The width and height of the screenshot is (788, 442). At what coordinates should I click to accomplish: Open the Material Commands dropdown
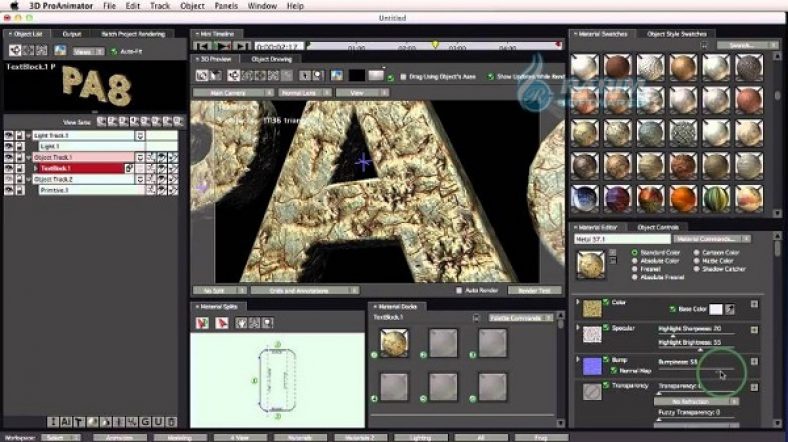tap(712, 240)
